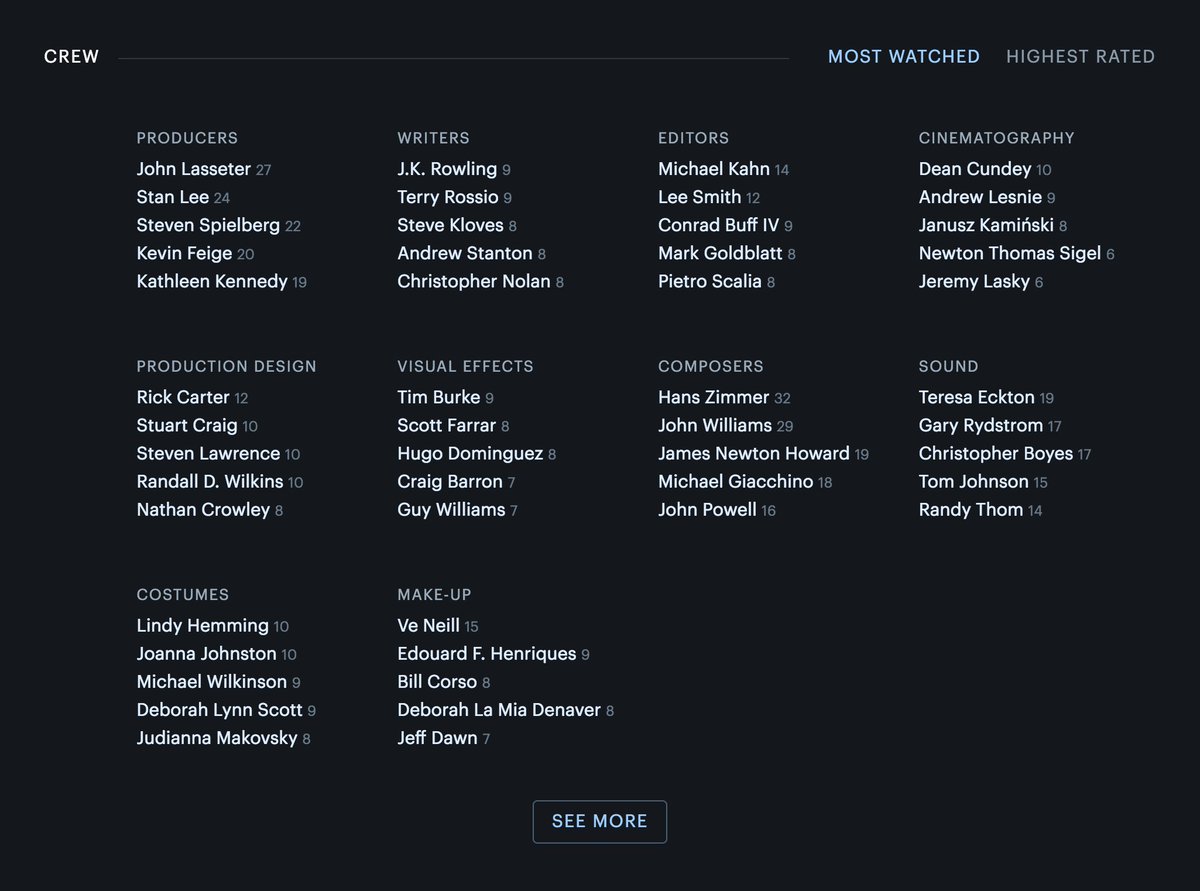The image size is (1200, 891).
Task: Open Teresa Eckton in Sound
Action: pyautogui.click(x=976, y=397)
